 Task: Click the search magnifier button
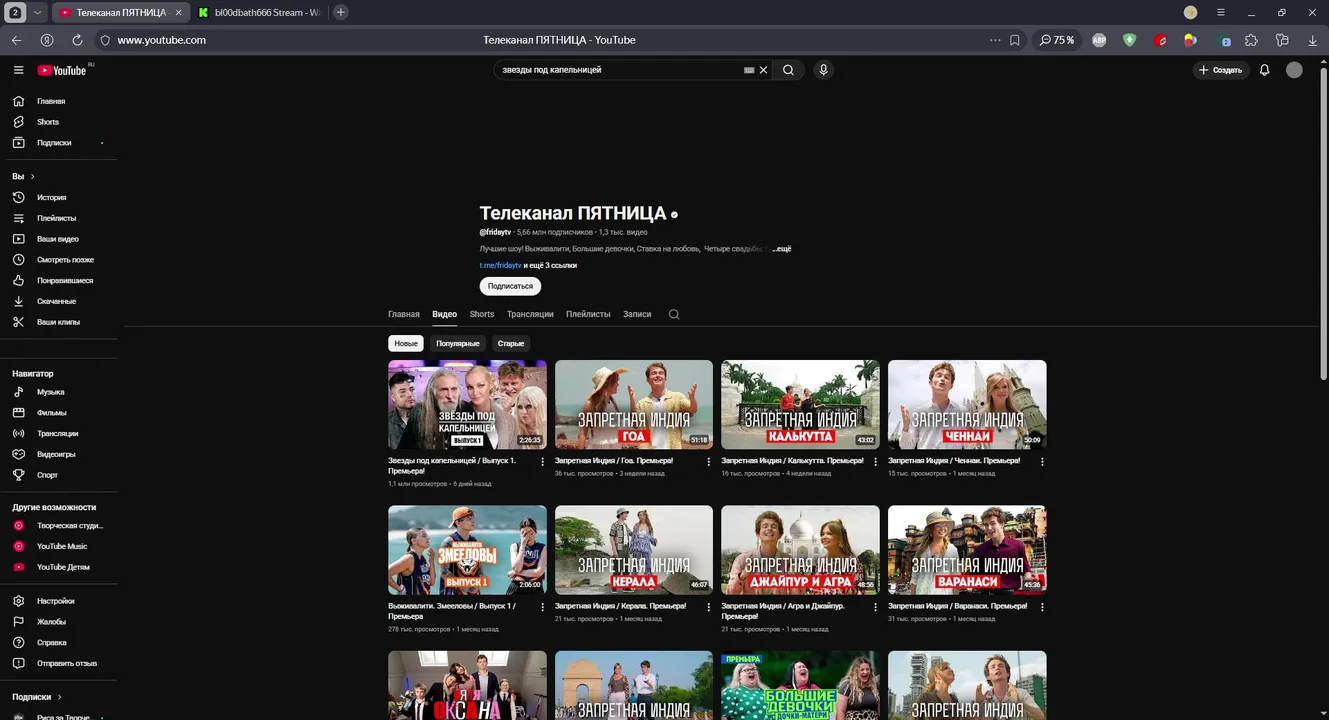[x=788, y=70]
